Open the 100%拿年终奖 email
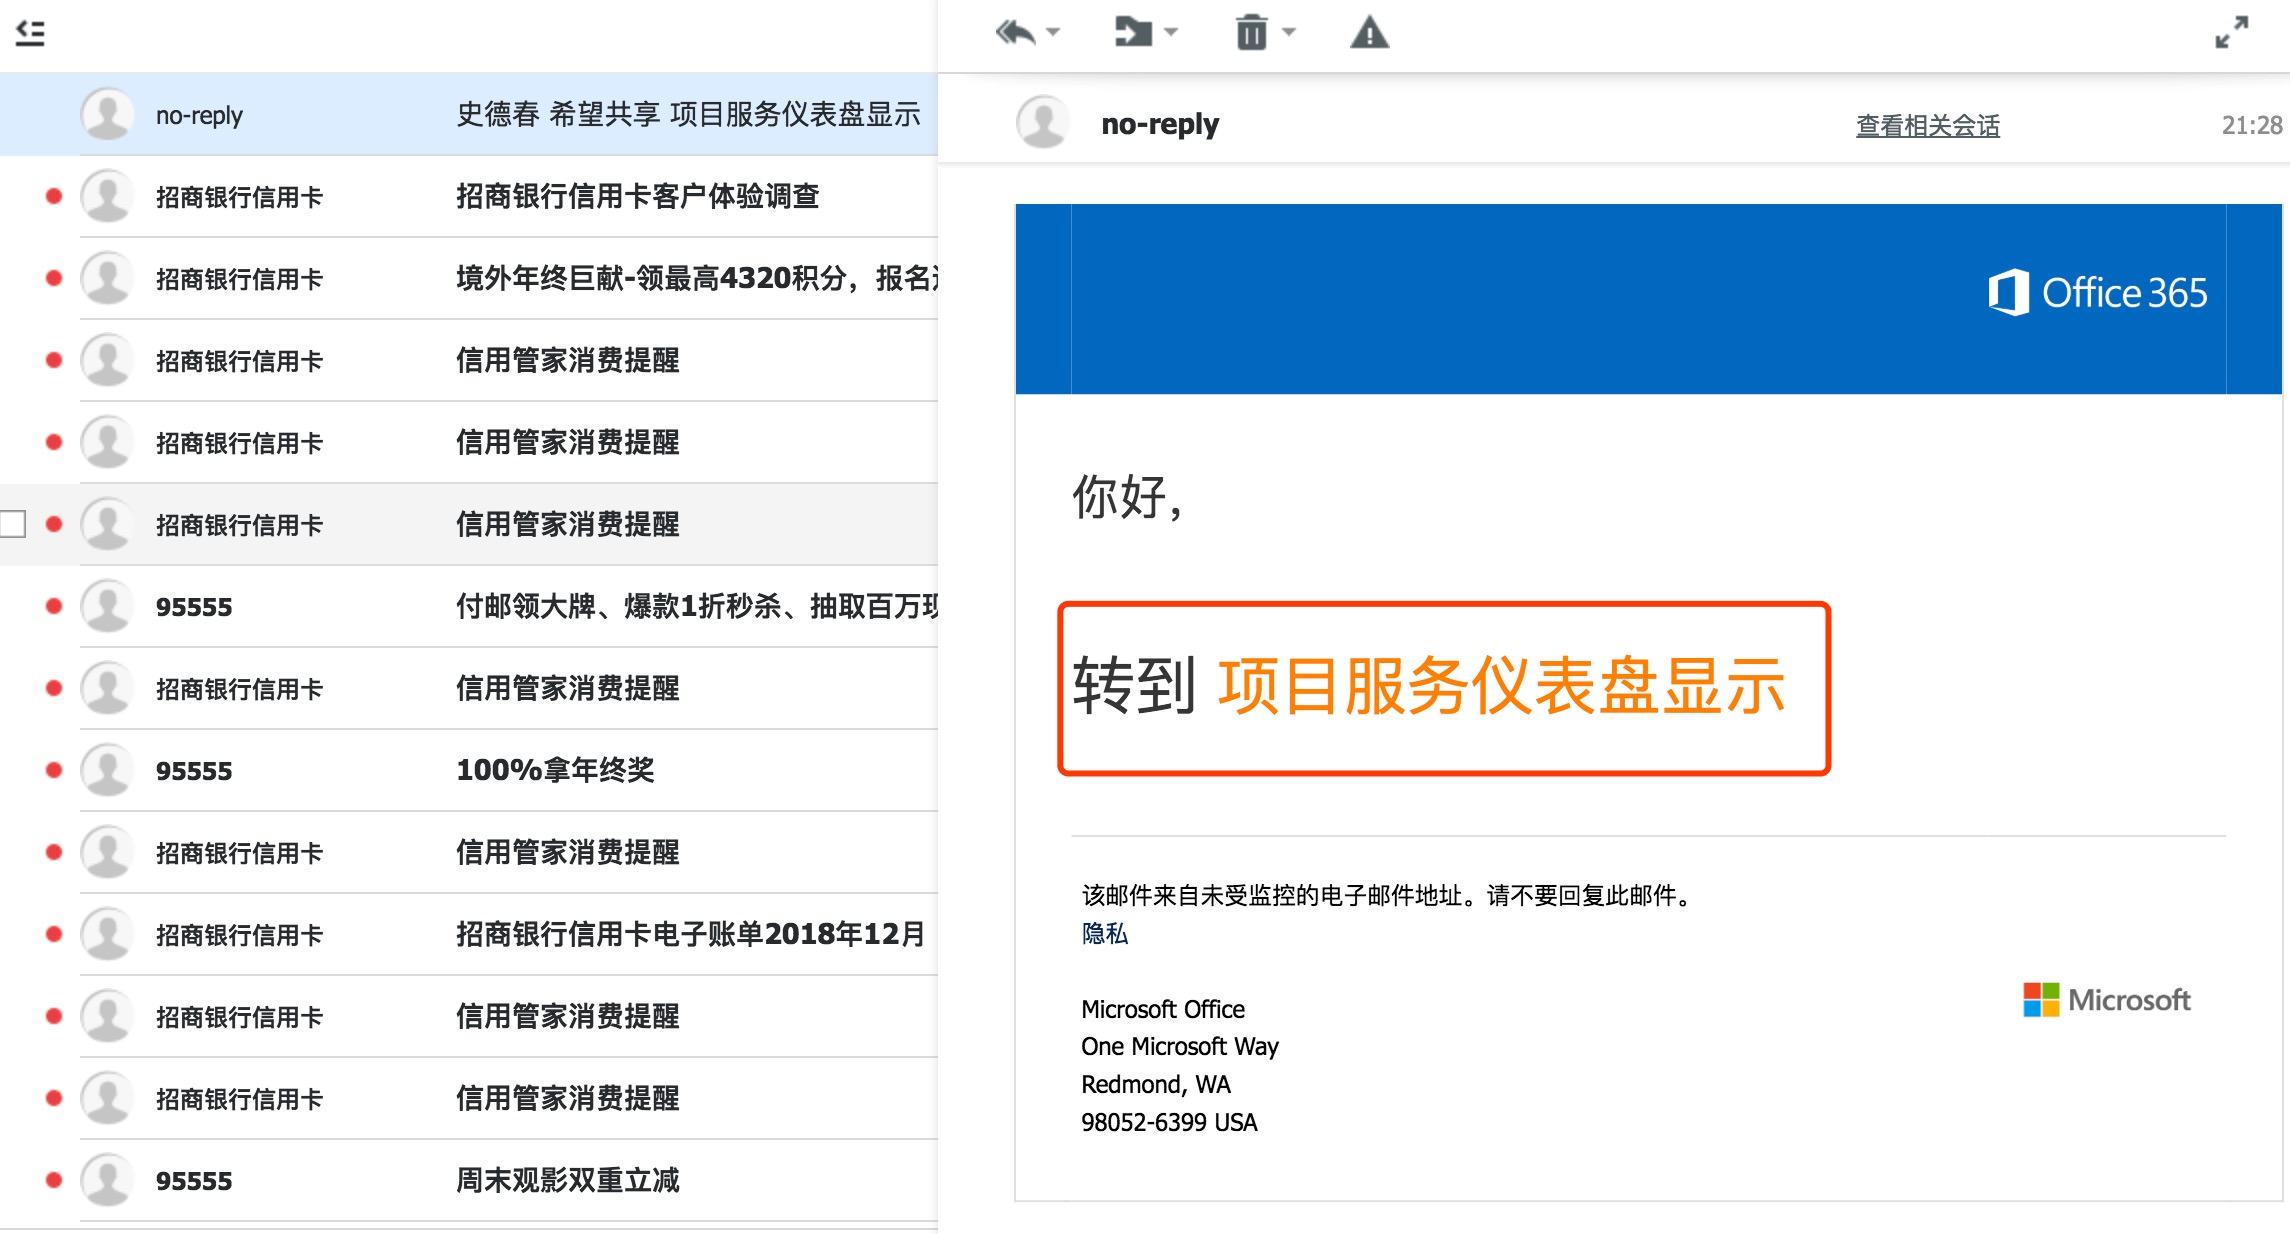The width and height of the screenshot is (2290, 1234). click(468, 770)
